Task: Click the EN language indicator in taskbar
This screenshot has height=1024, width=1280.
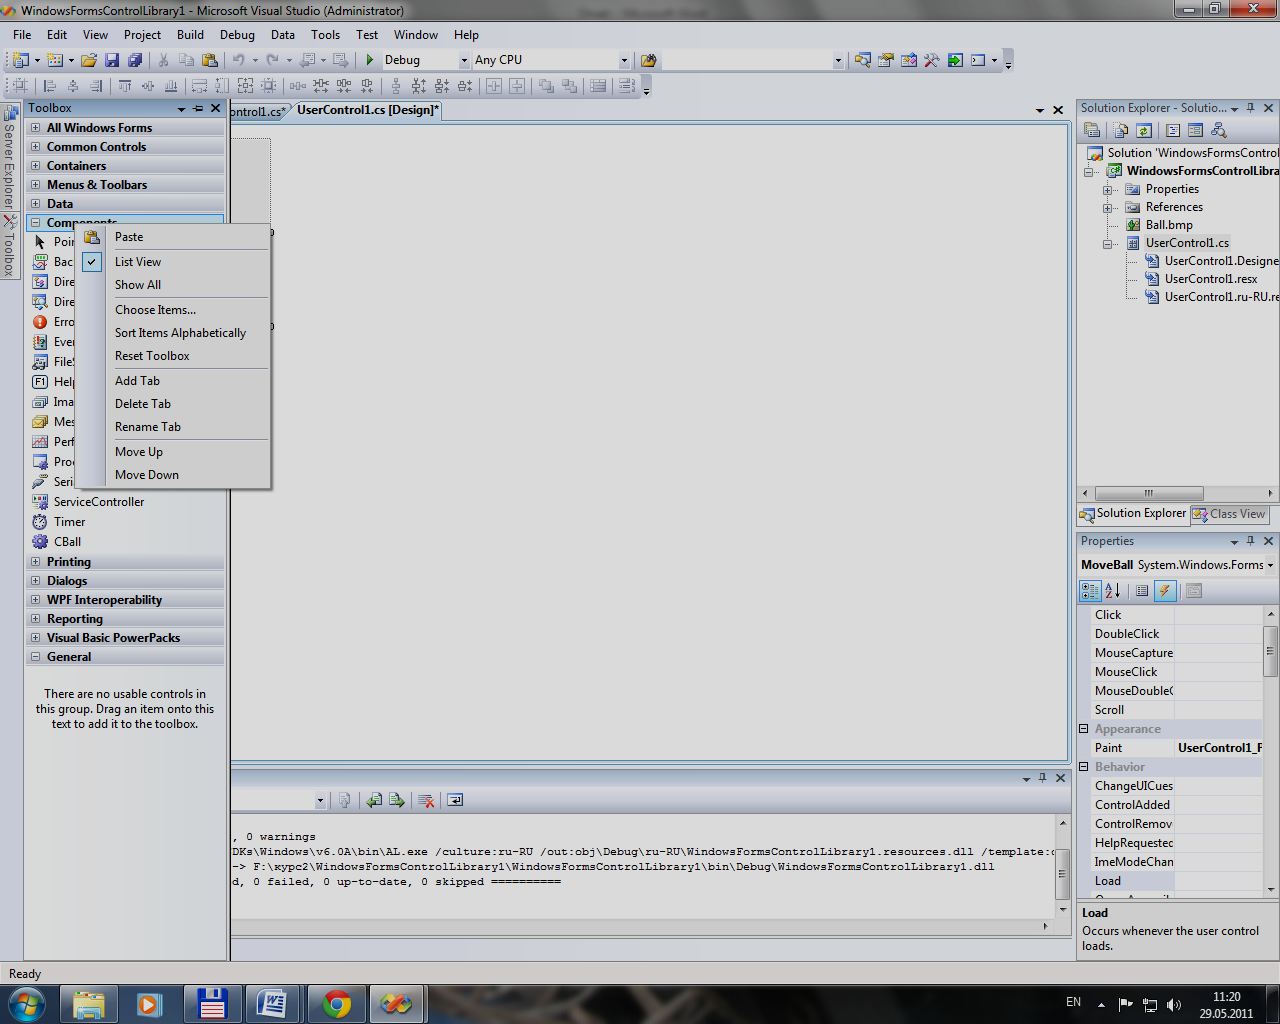Action: (1074, 1002)
